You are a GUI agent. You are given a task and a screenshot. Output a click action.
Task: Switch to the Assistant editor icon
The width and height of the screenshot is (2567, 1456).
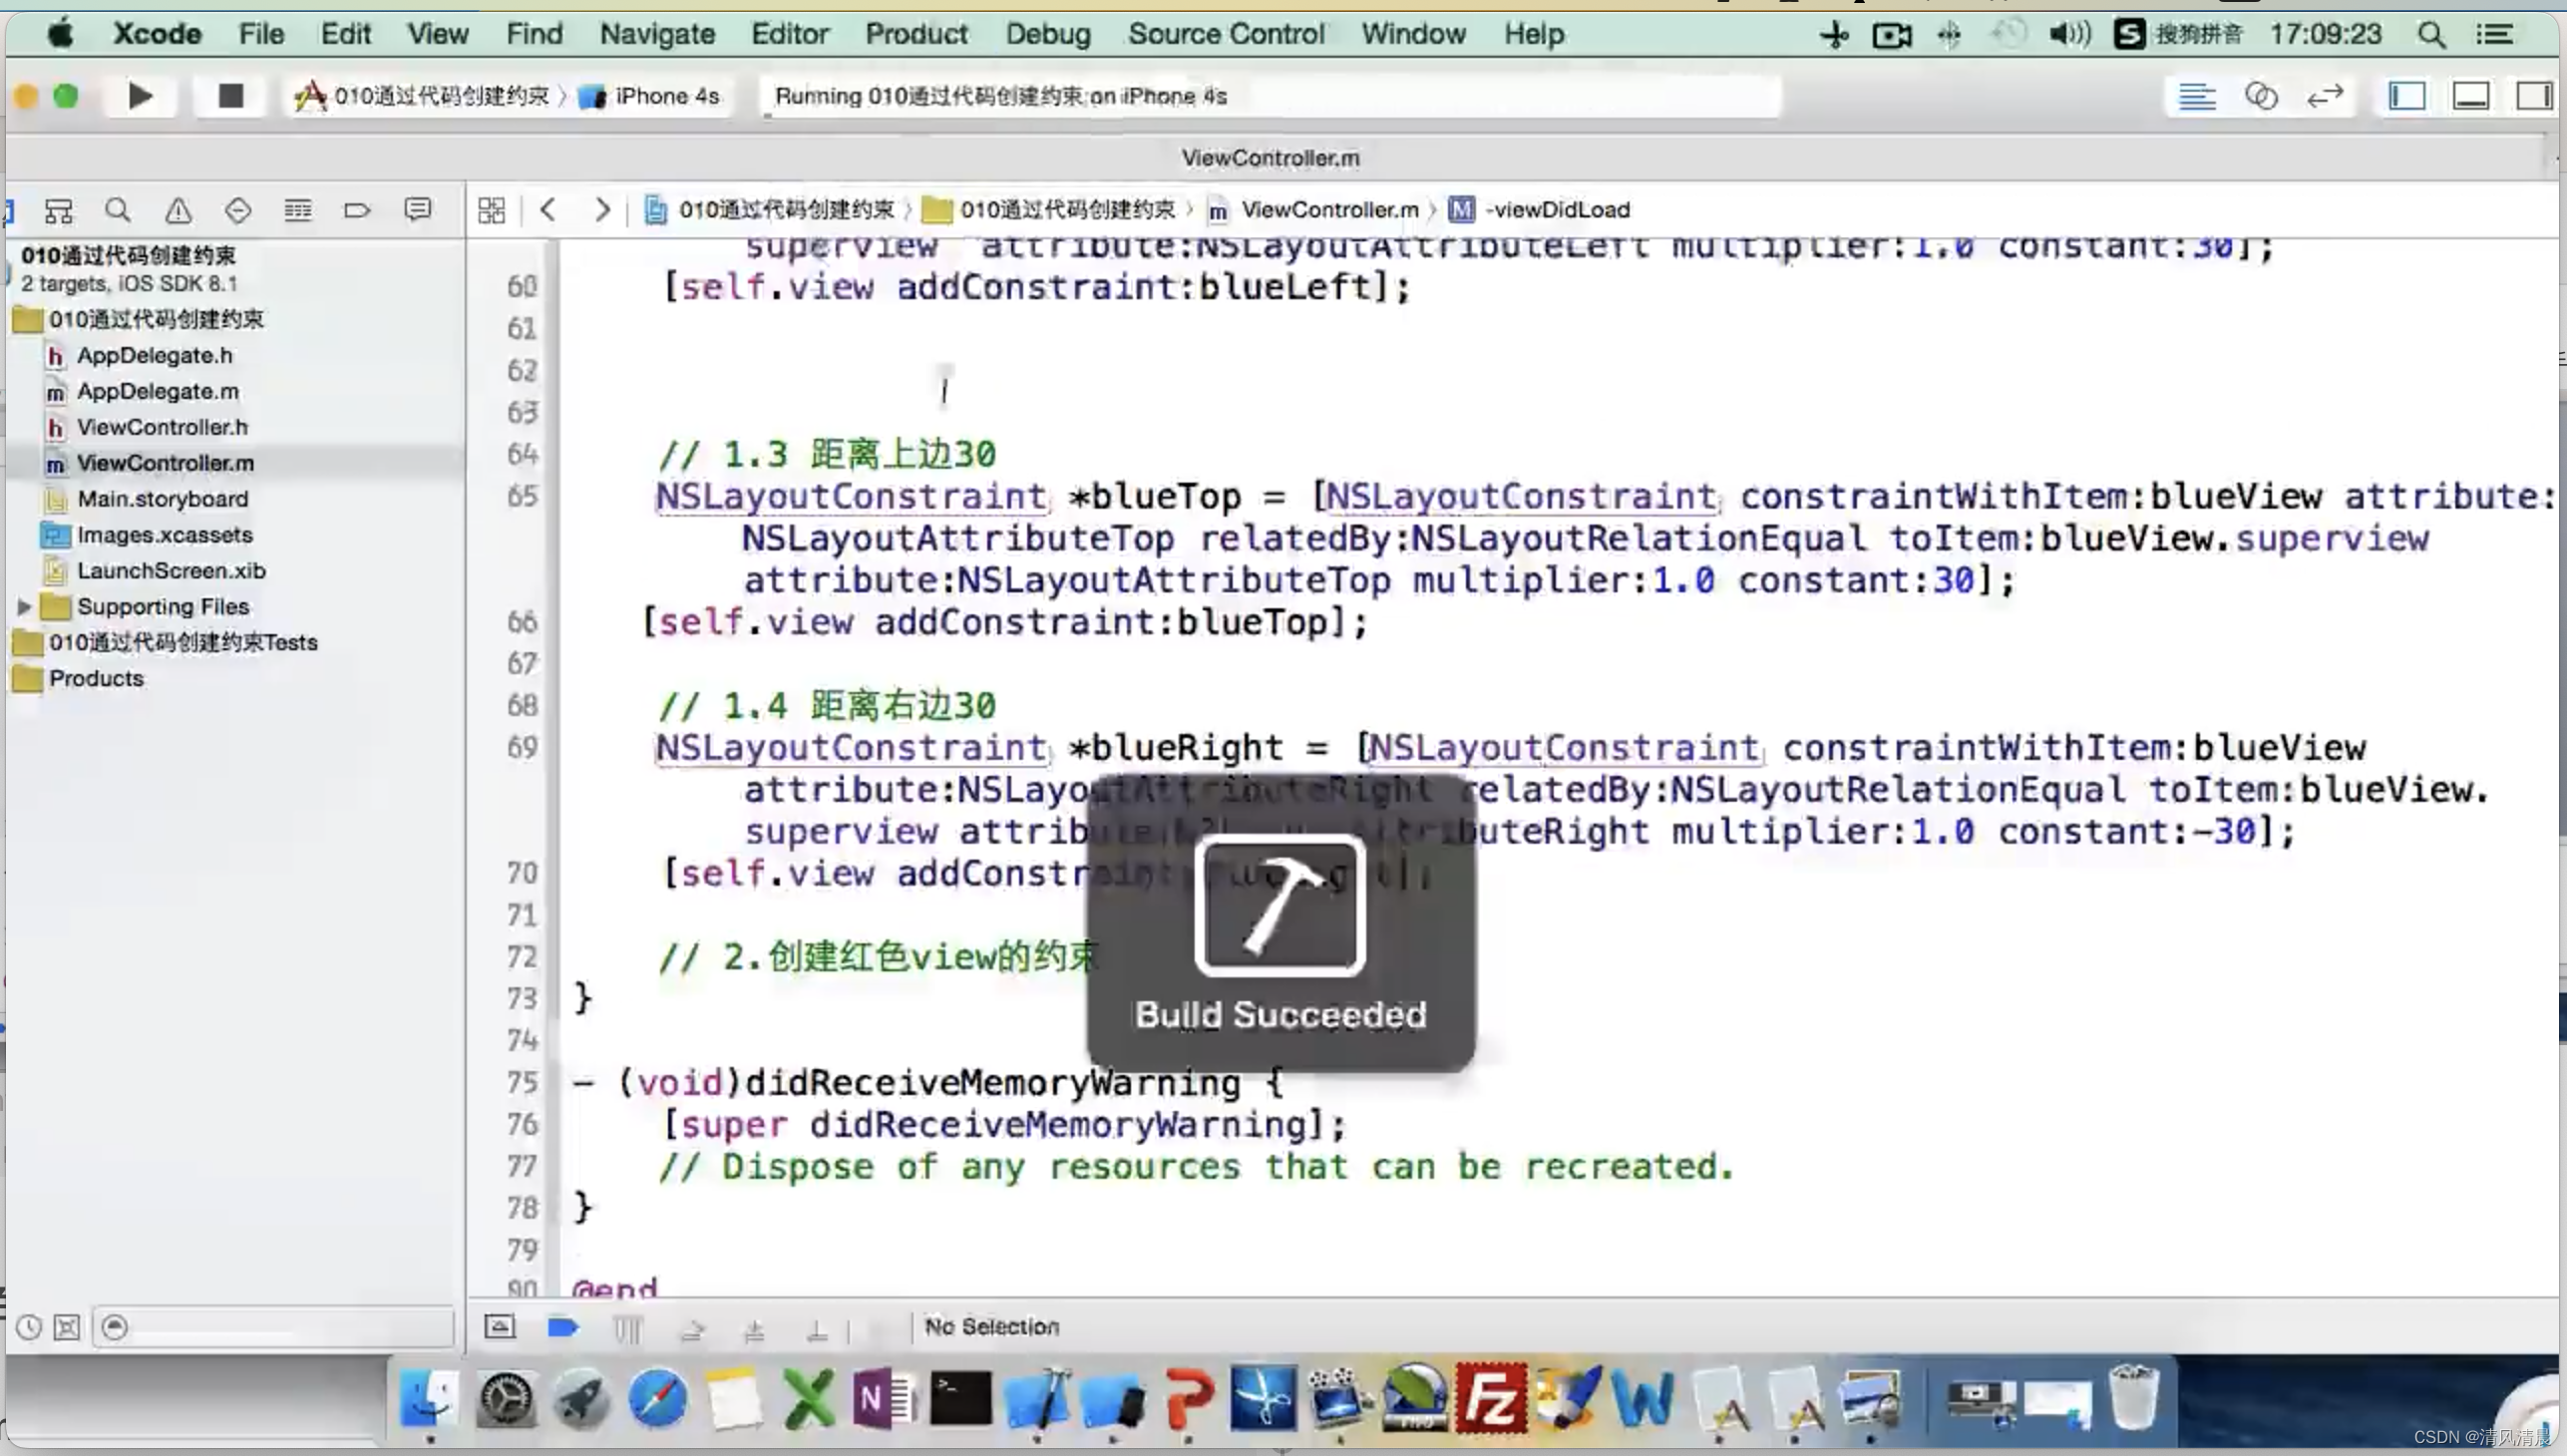(2261, 96)
